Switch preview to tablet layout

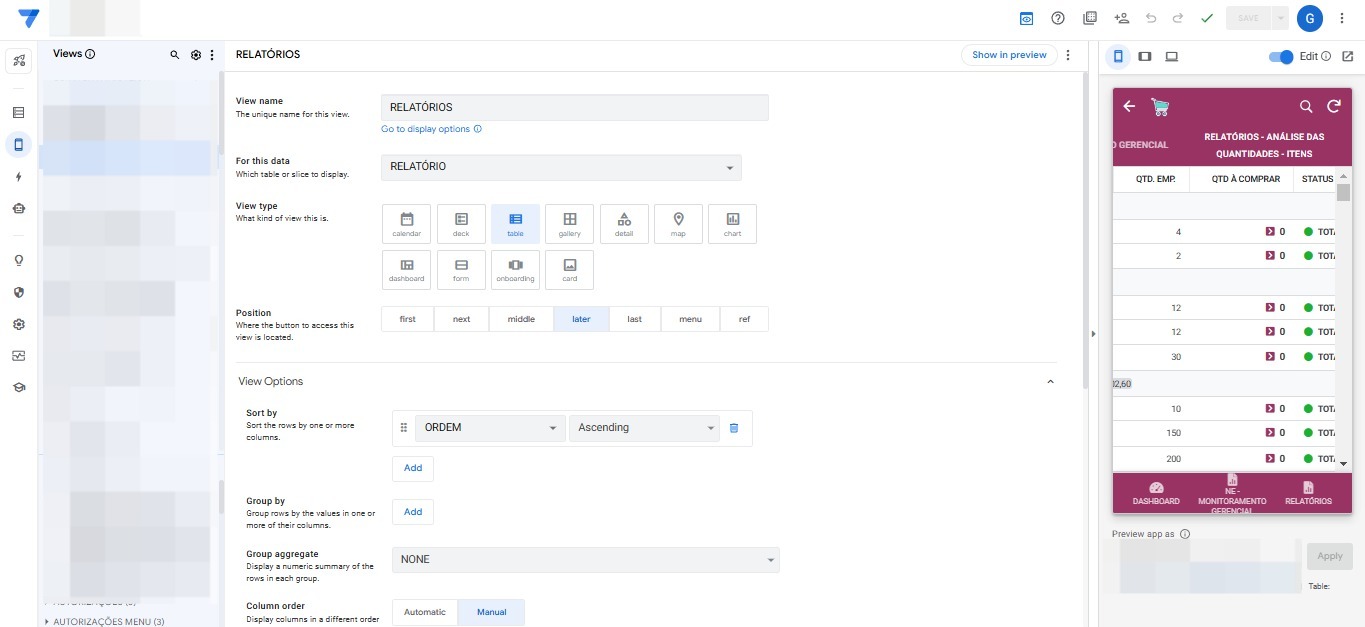pyautogui.click(x=1145, y=57)
